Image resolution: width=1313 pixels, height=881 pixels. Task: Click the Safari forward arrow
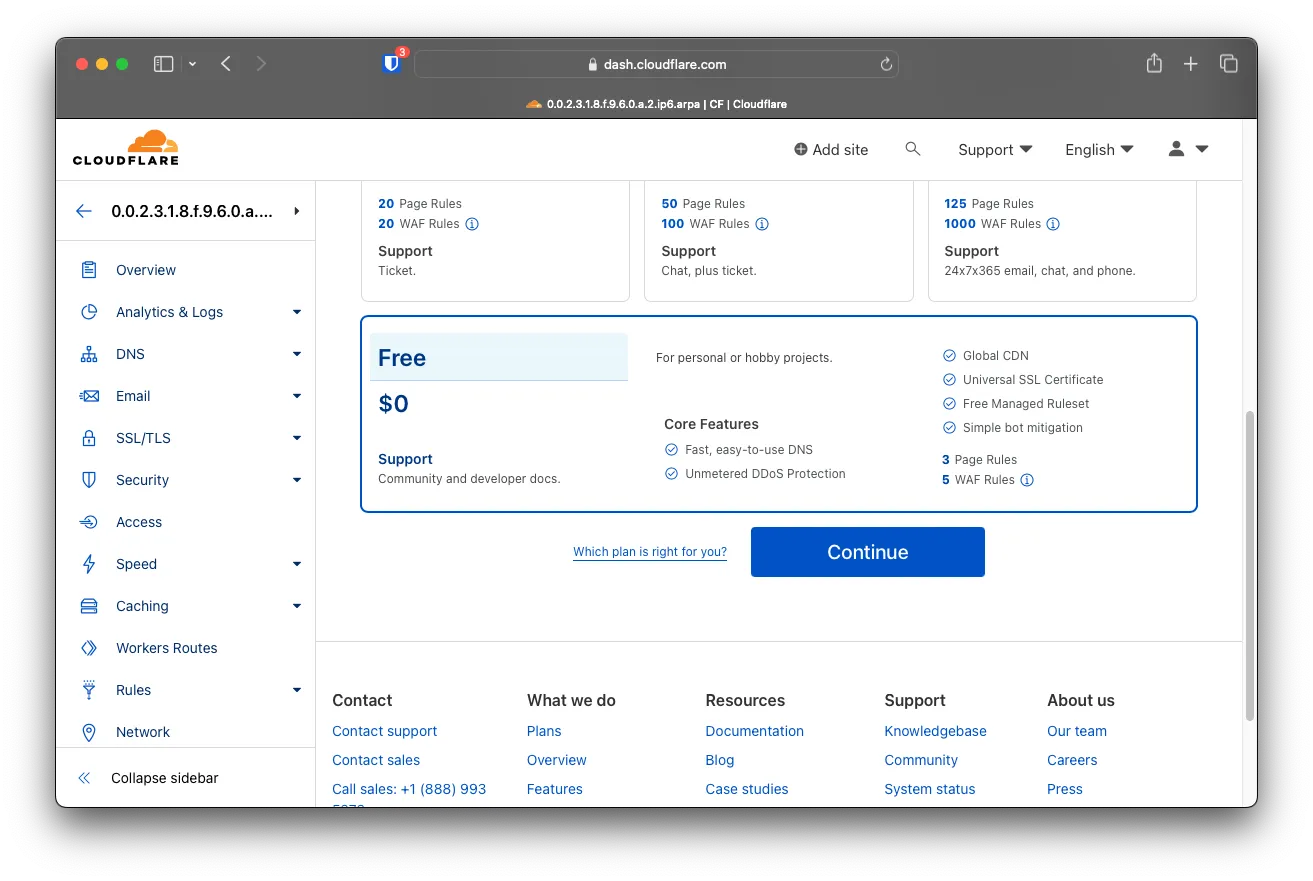262,64
